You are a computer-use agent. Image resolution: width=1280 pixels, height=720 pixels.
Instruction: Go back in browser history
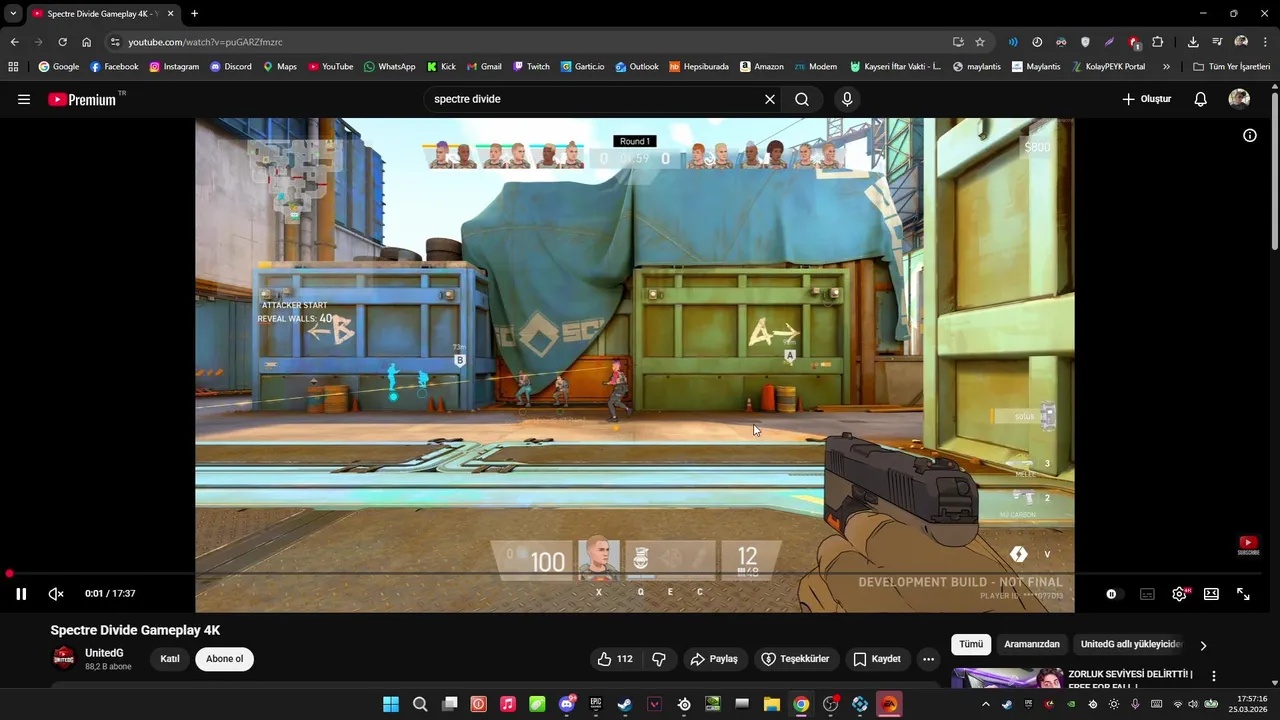tap(14, 42)
